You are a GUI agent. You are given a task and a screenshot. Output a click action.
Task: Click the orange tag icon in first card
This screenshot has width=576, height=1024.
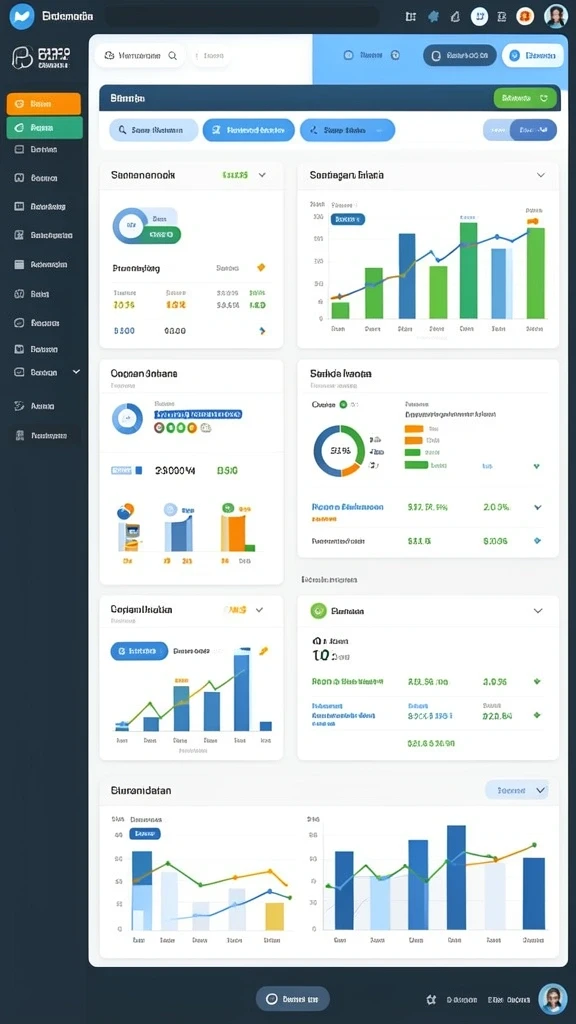(x=261, y=267)
